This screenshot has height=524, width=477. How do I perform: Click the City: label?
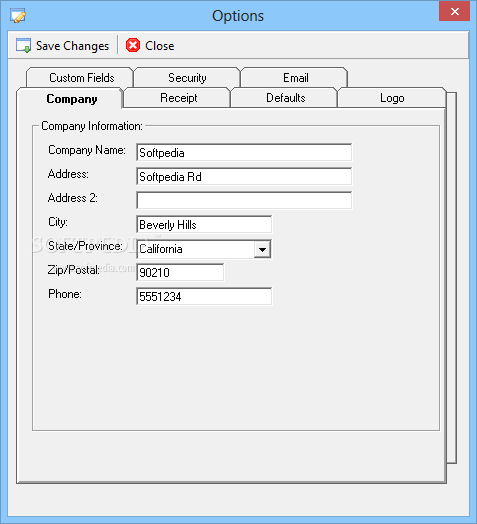(58, 222)
